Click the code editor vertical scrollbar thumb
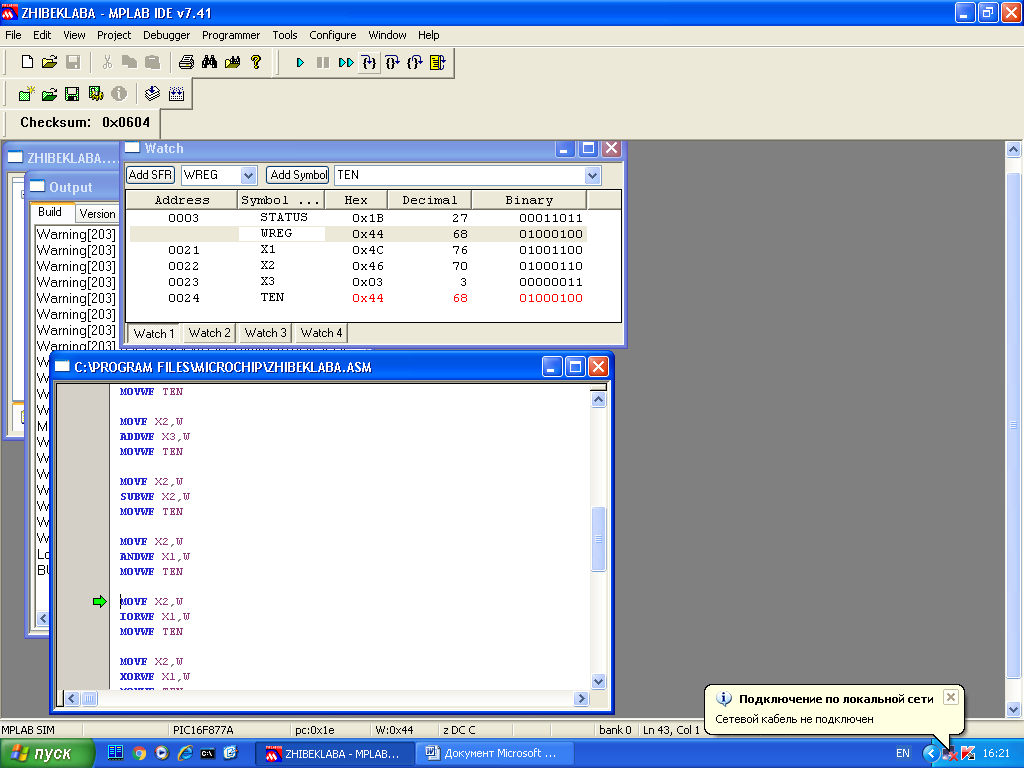The height and width of the screenshot is (768, 1024). 598,539
